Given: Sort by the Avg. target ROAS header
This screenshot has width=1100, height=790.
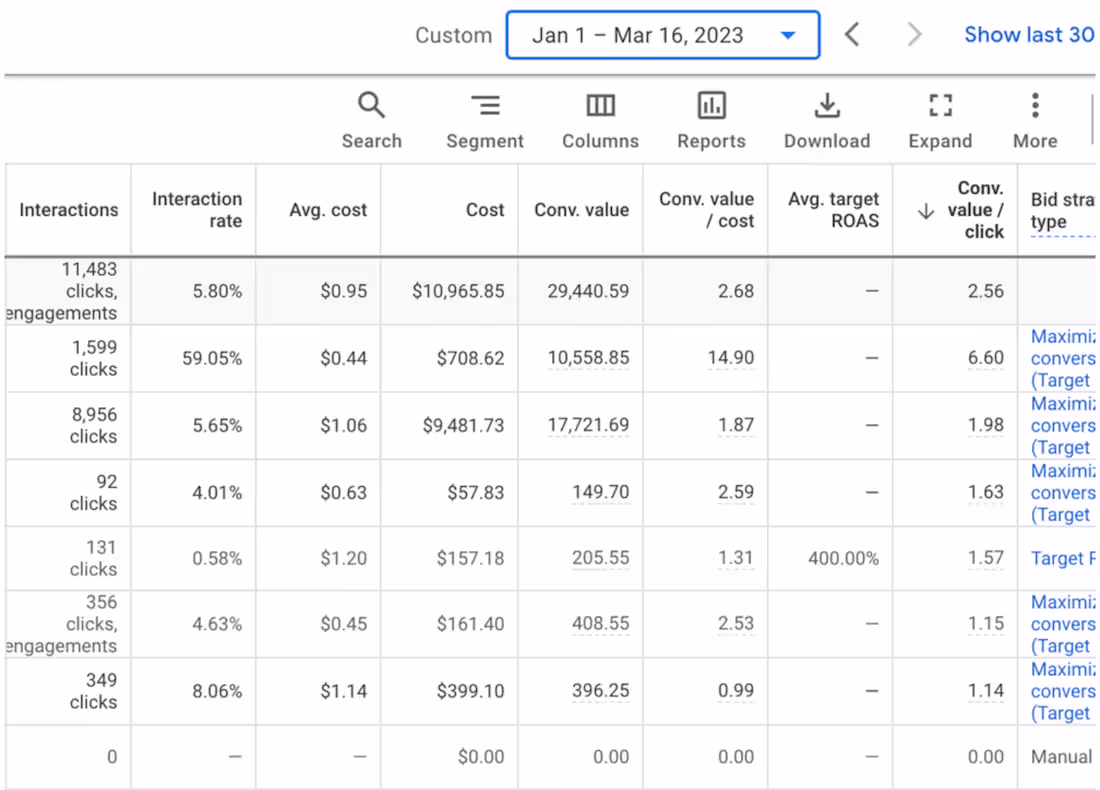Looking at the screenshot, I should pos(833,210).
